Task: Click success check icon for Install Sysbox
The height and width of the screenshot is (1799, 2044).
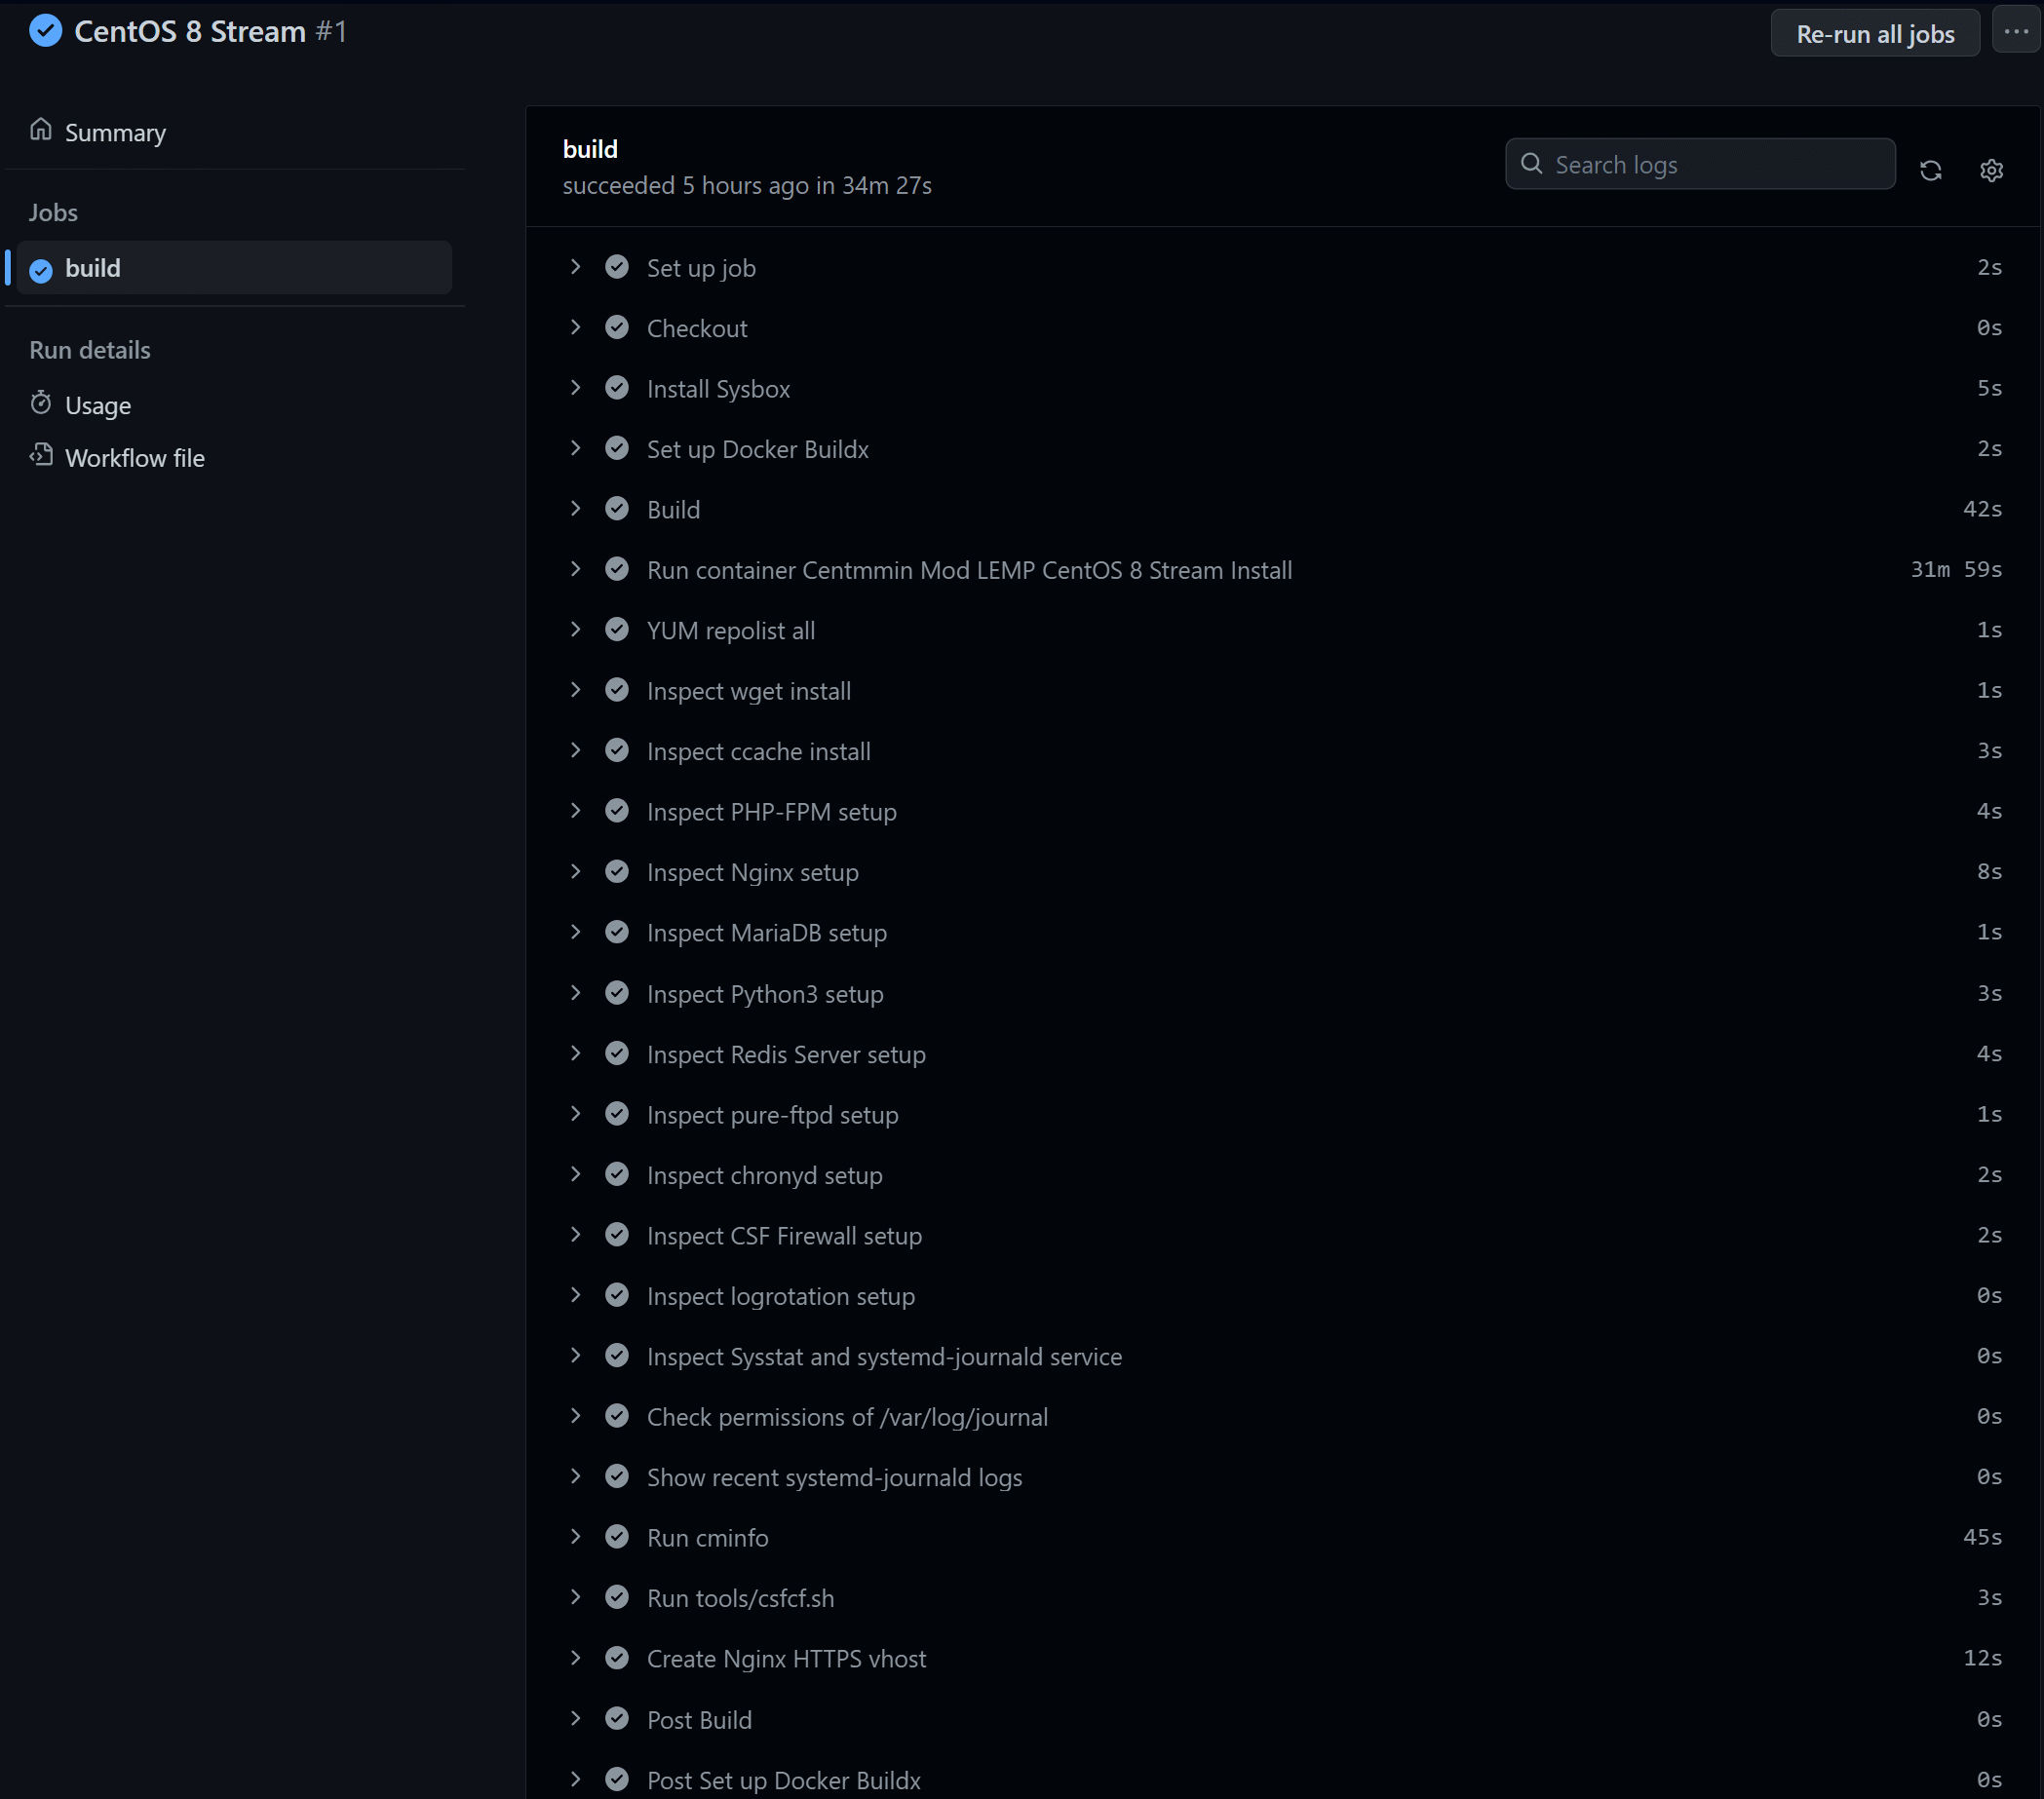Action: click(x=617, y=388)
